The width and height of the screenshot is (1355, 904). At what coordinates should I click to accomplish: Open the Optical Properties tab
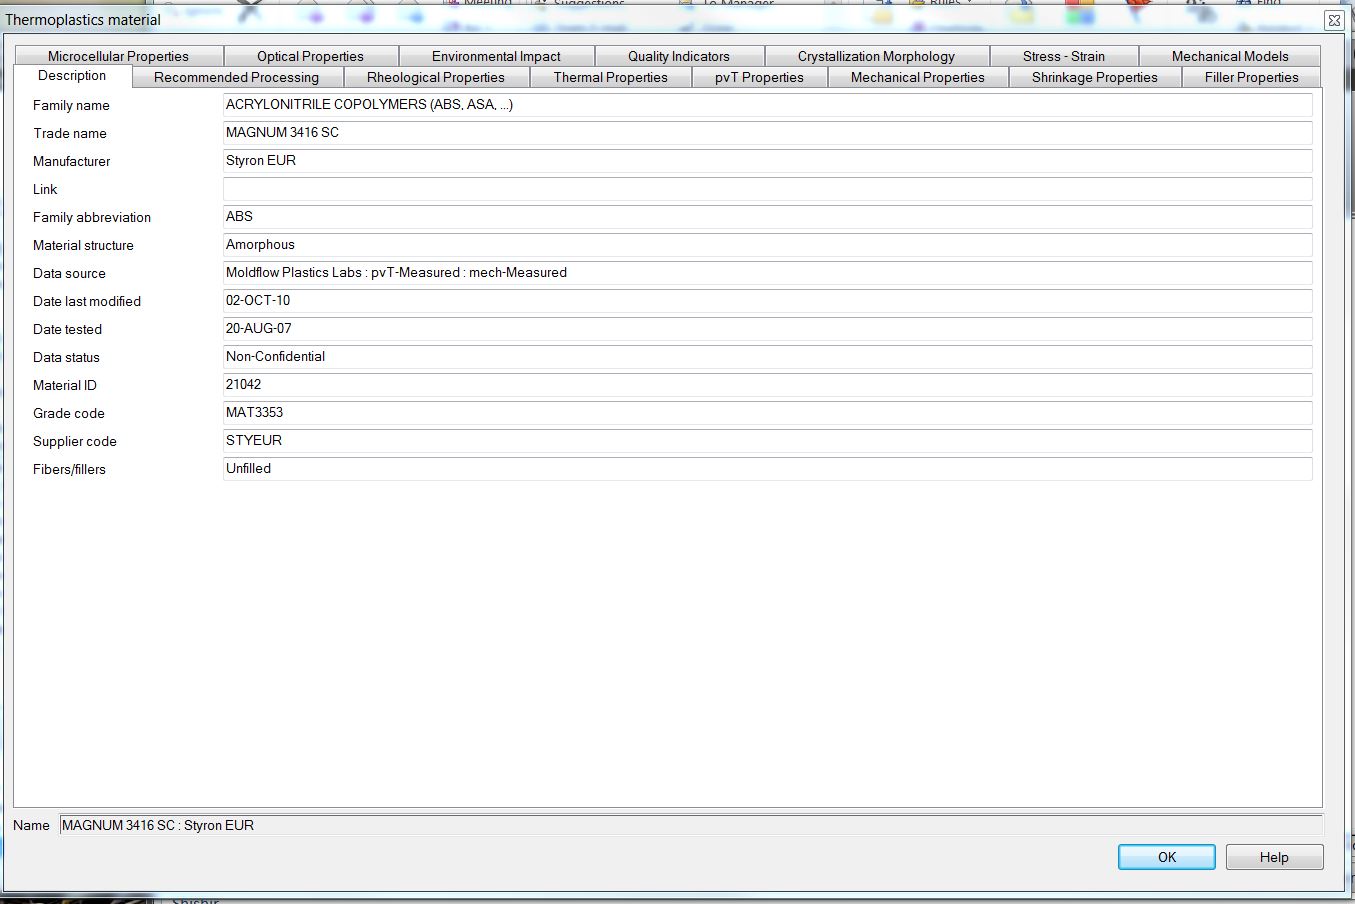pyautogui.click(x=310, y=55)
